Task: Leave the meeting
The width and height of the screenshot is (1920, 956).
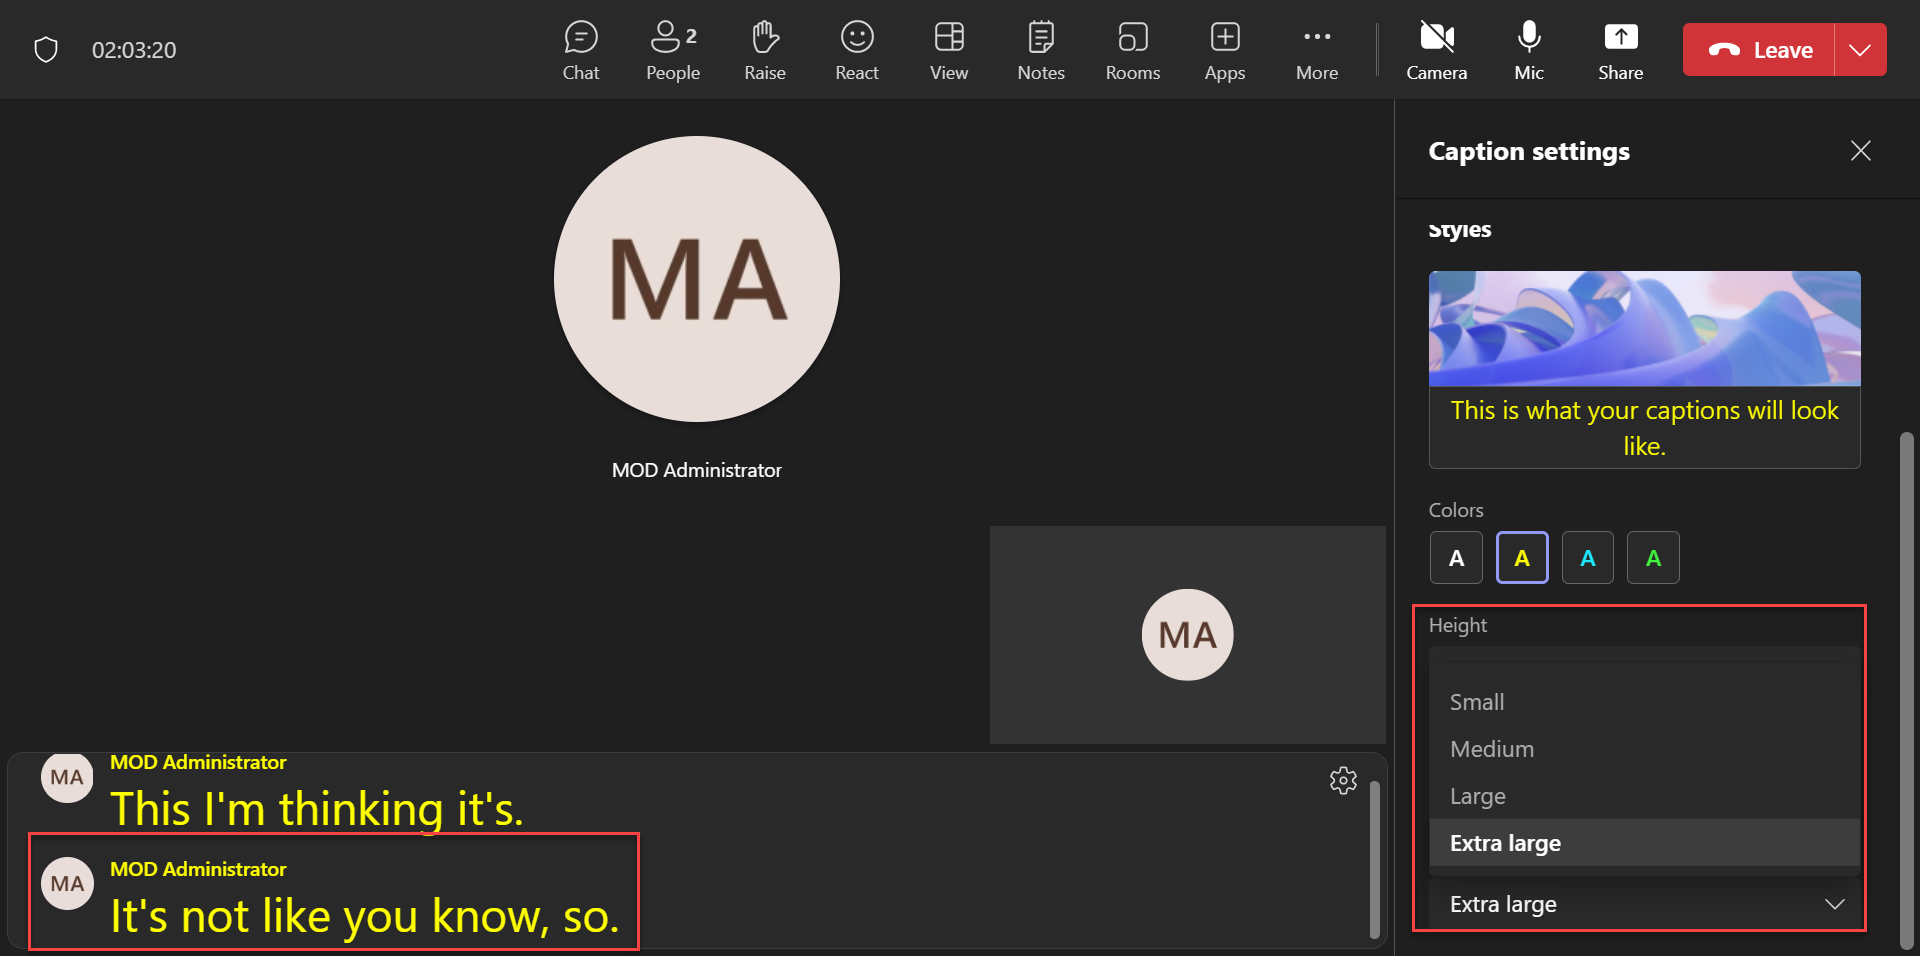Action: (x=1760, y=50)
